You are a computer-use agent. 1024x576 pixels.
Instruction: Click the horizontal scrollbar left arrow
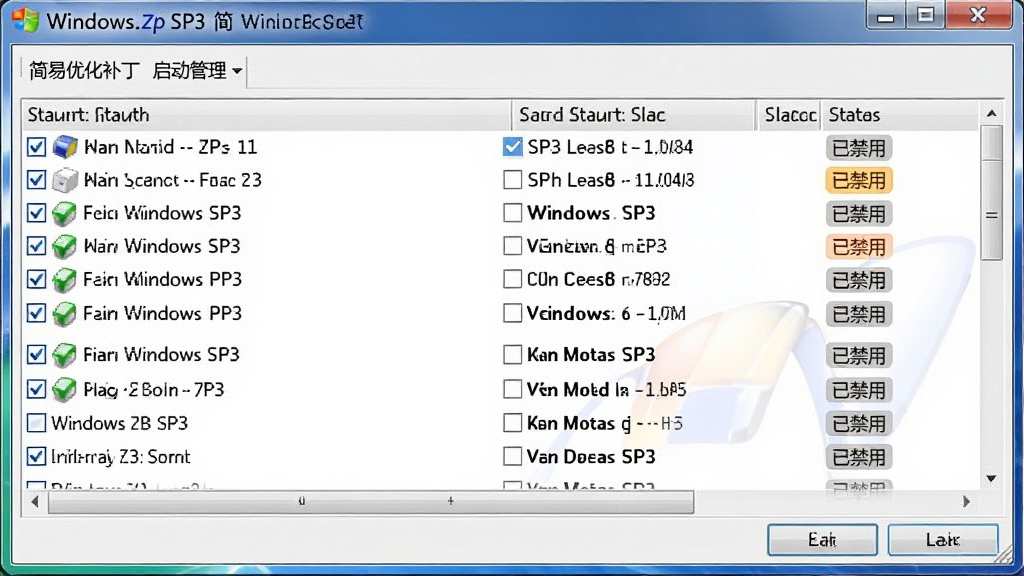click(x=35, y=502)
